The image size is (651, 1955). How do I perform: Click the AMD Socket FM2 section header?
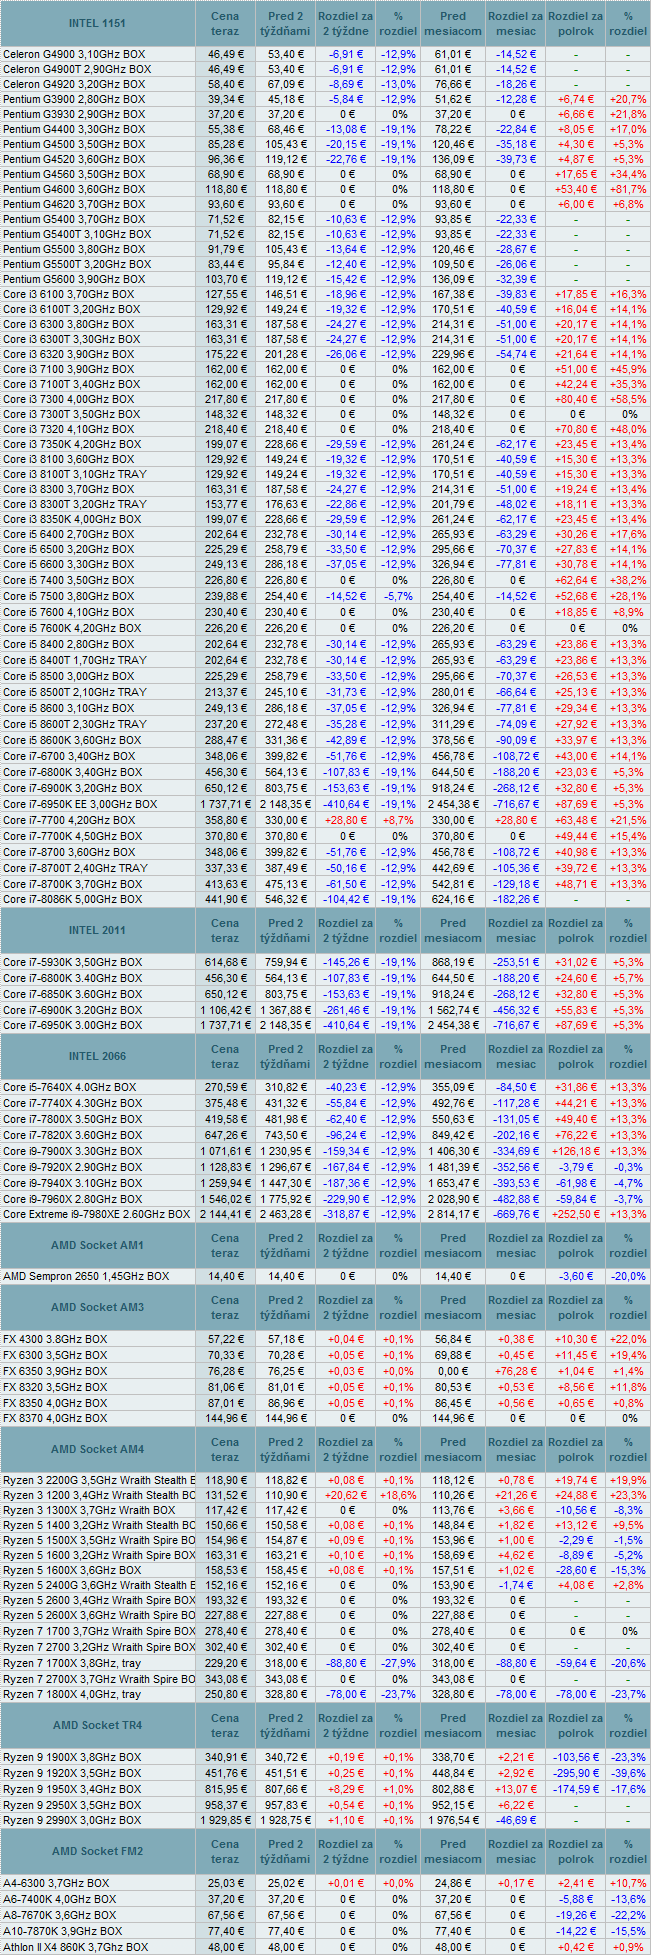point(98,1851)
